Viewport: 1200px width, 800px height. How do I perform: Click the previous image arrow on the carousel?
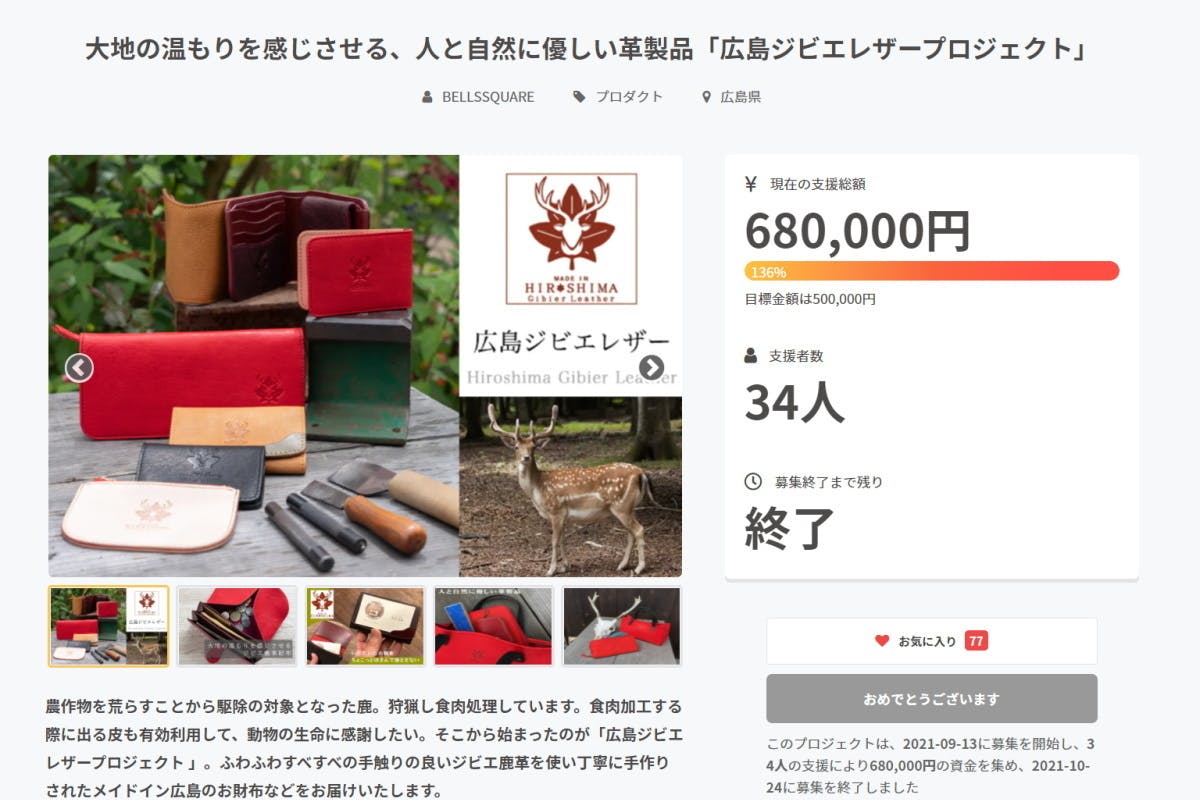(79, 368)
